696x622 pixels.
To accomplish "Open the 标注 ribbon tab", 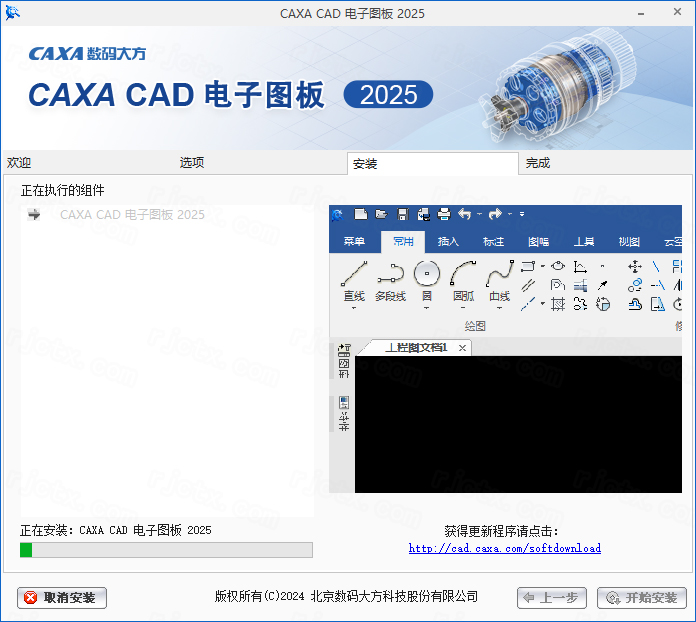I will 493,242.
